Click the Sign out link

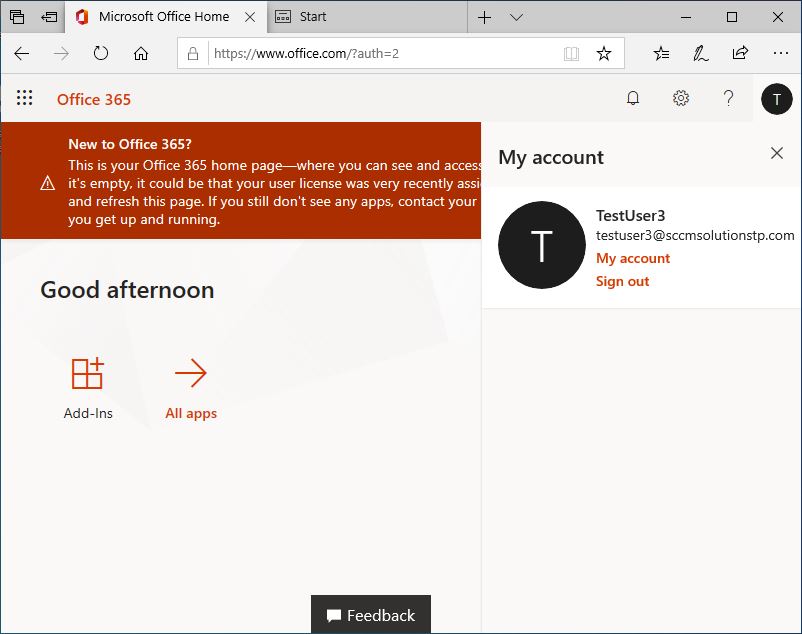point(622,281)
